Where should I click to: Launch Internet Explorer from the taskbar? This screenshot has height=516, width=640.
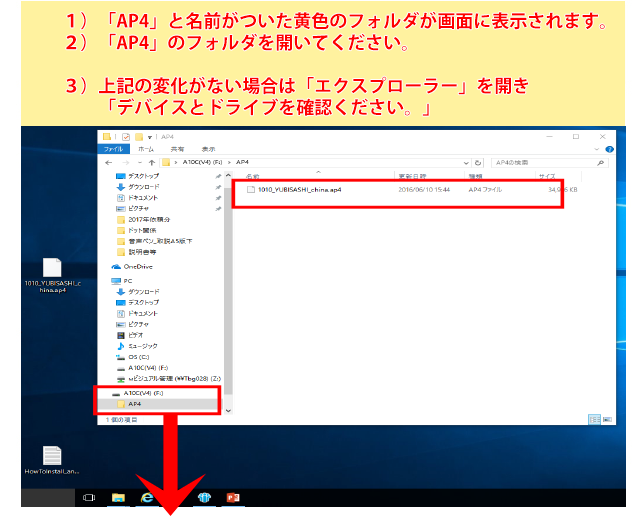[x=146, y=497]
